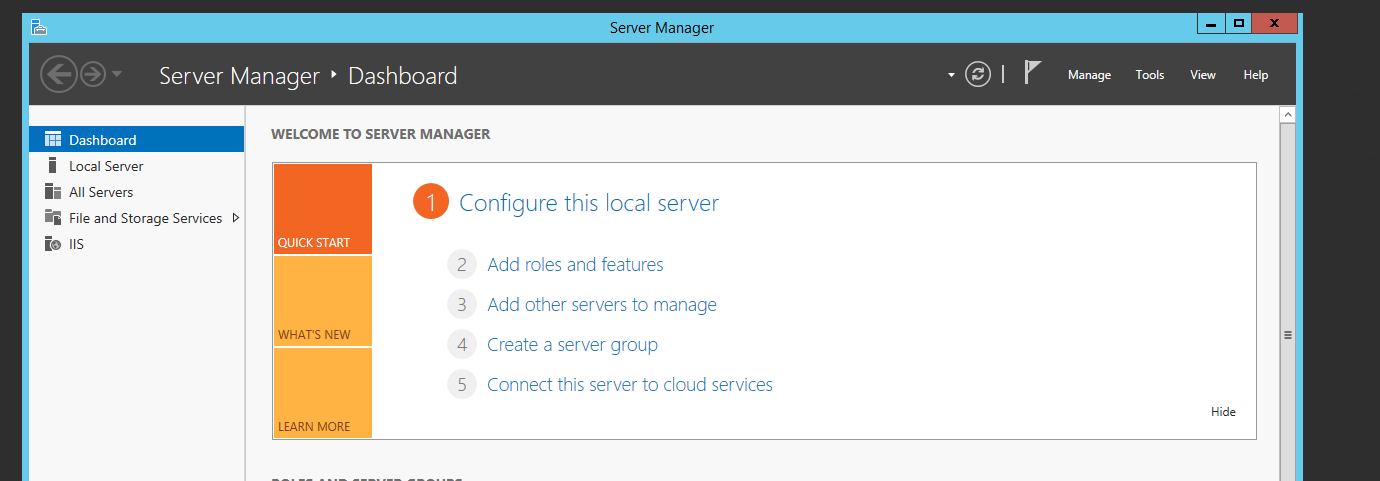Click the All Servers icon
Screen dimensions: 1380x481
(53, 192)
